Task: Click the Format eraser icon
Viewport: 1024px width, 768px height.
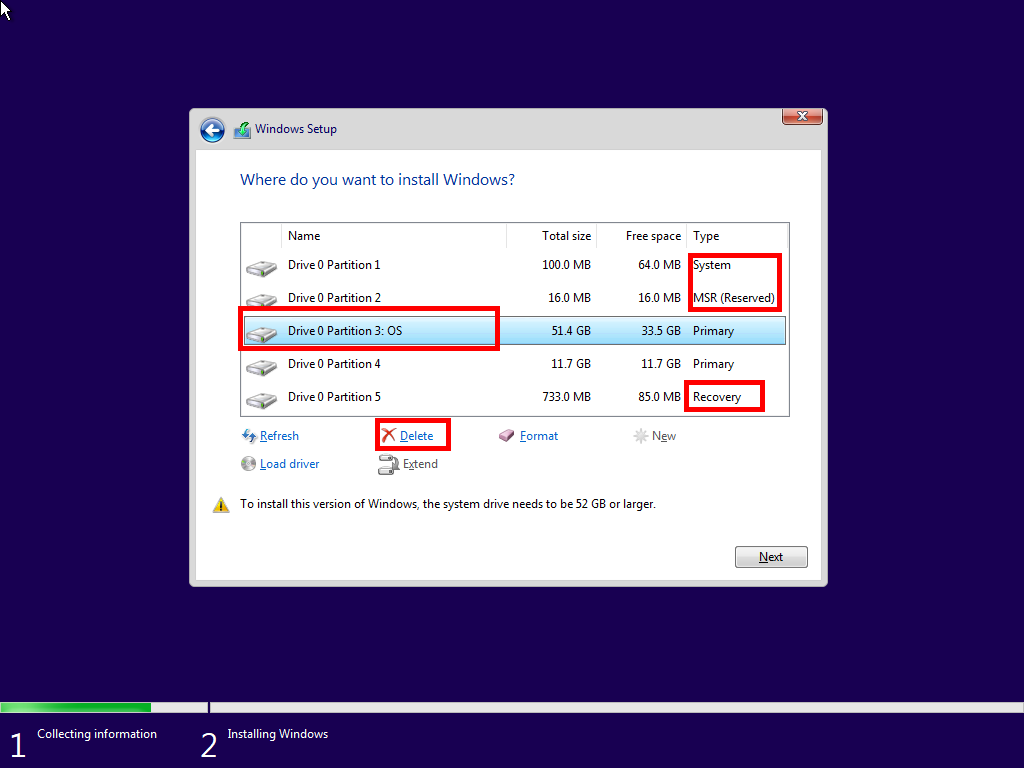Action: [507, 436]
